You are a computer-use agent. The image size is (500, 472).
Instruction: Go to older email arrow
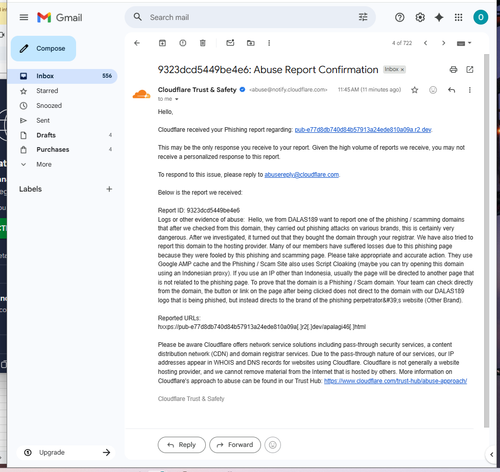(x=443, y=43)
